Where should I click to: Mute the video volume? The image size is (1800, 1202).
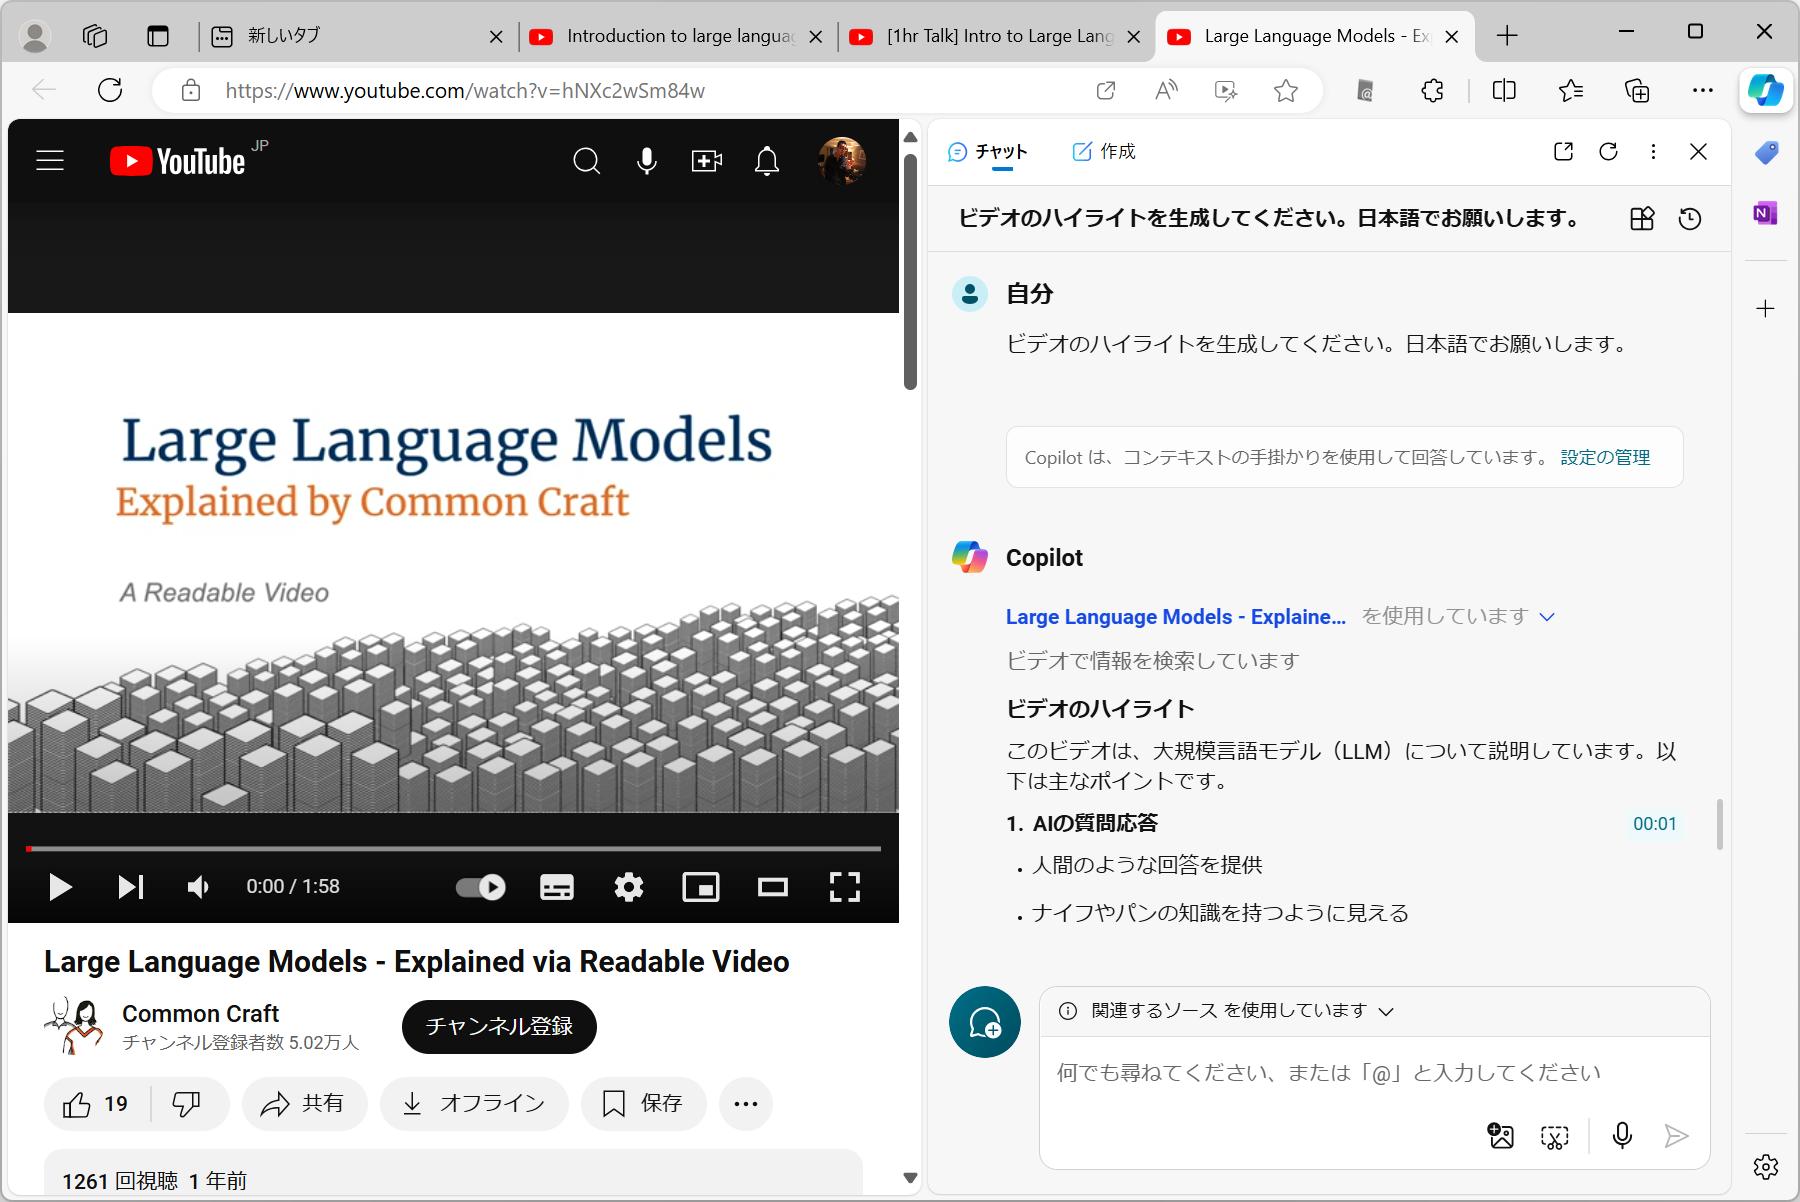(198, 887)
